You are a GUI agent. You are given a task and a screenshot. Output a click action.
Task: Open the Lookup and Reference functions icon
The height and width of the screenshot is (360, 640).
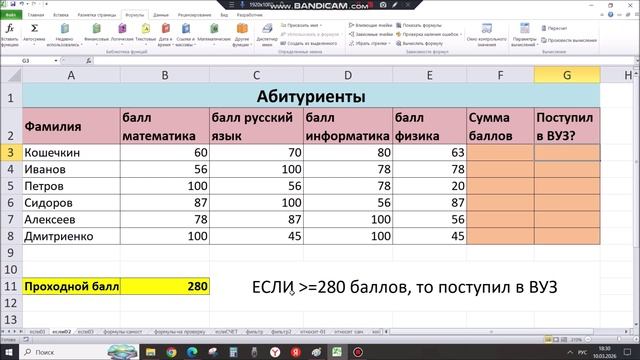tap(186, 29)
